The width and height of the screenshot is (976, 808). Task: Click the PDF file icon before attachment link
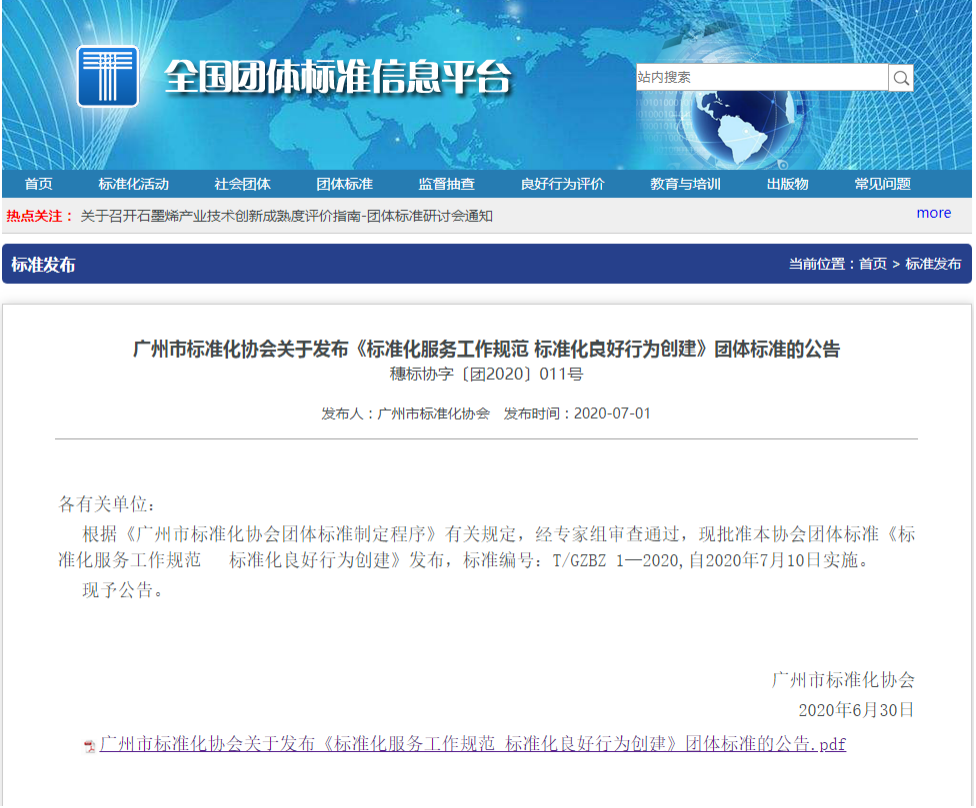[90, 746]
